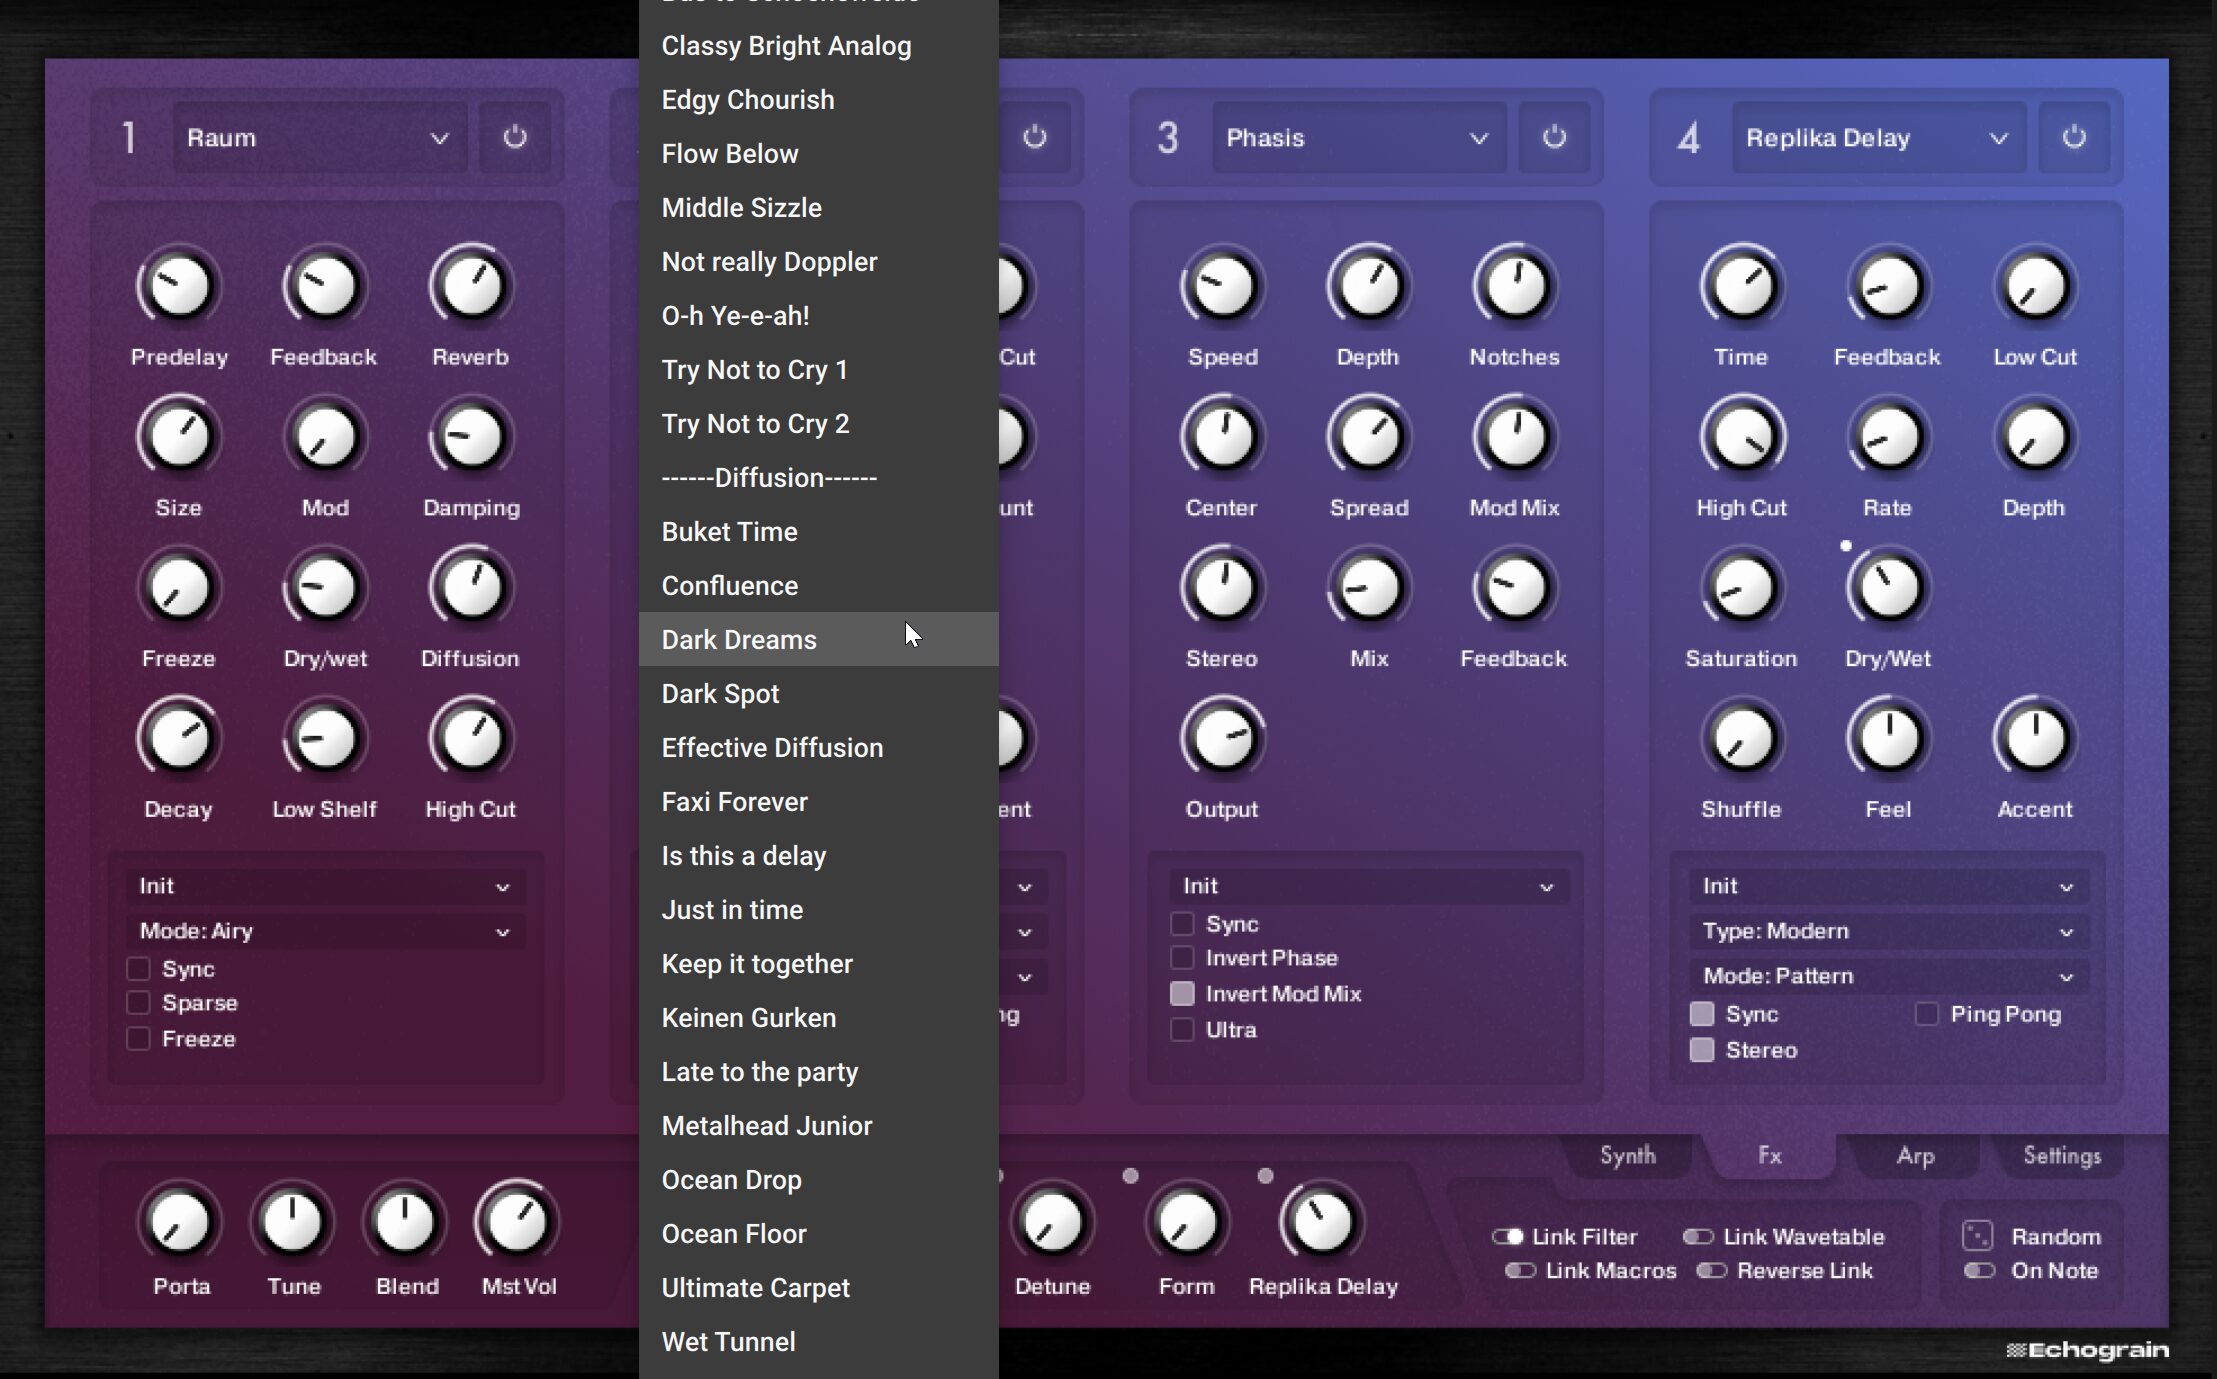Switch to the Fx tab
Screen dimensions: 2217x1379
click(1770, 1156)
